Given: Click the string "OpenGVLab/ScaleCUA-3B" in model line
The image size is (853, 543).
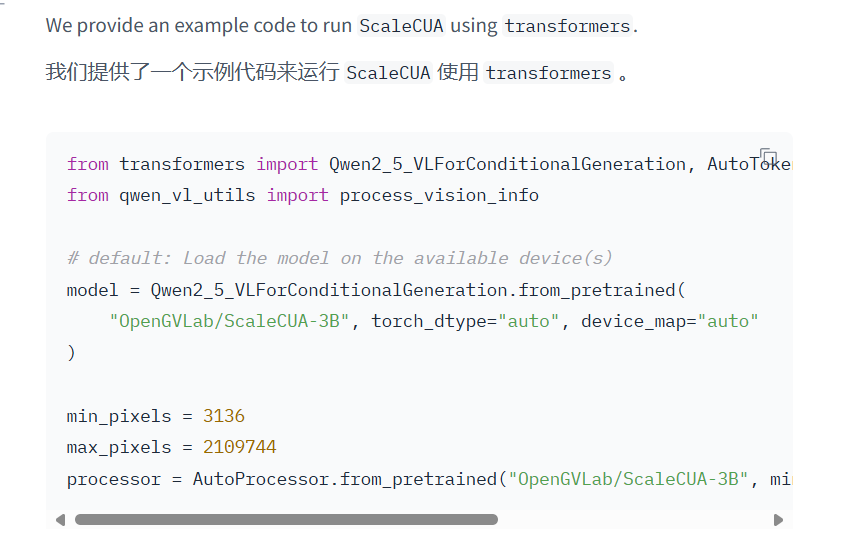Looking at the screenshot, I should 228,321.
